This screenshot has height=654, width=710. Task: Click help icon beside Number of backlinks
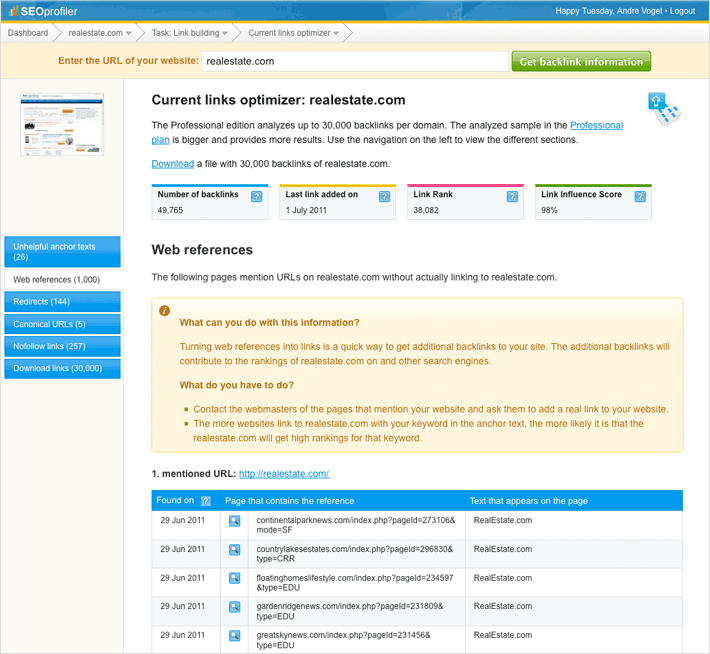[x=257, y=197]
